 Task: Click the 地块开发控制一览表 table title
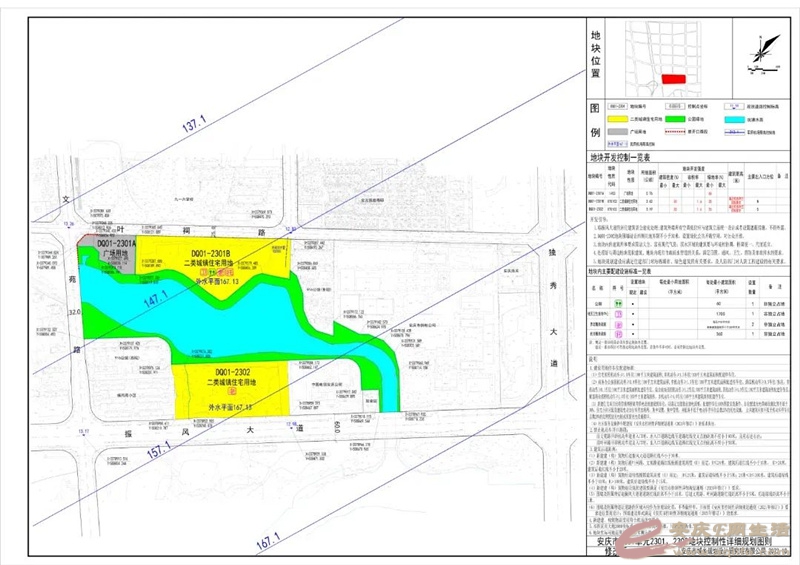(620, 157)
